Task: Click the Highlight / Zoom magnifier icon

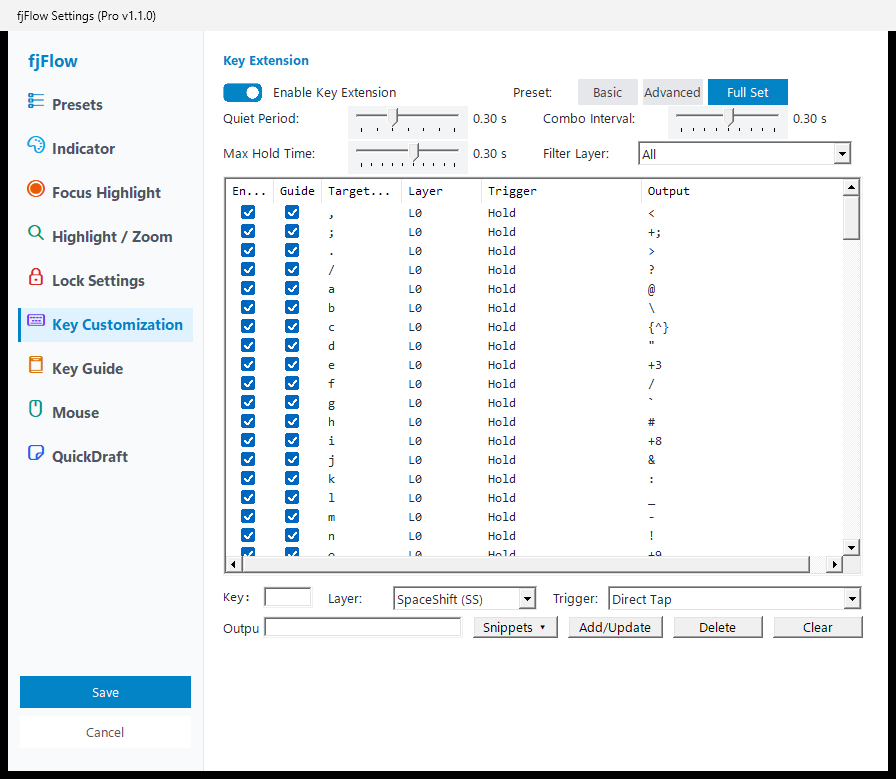Action: click(35, 233)
